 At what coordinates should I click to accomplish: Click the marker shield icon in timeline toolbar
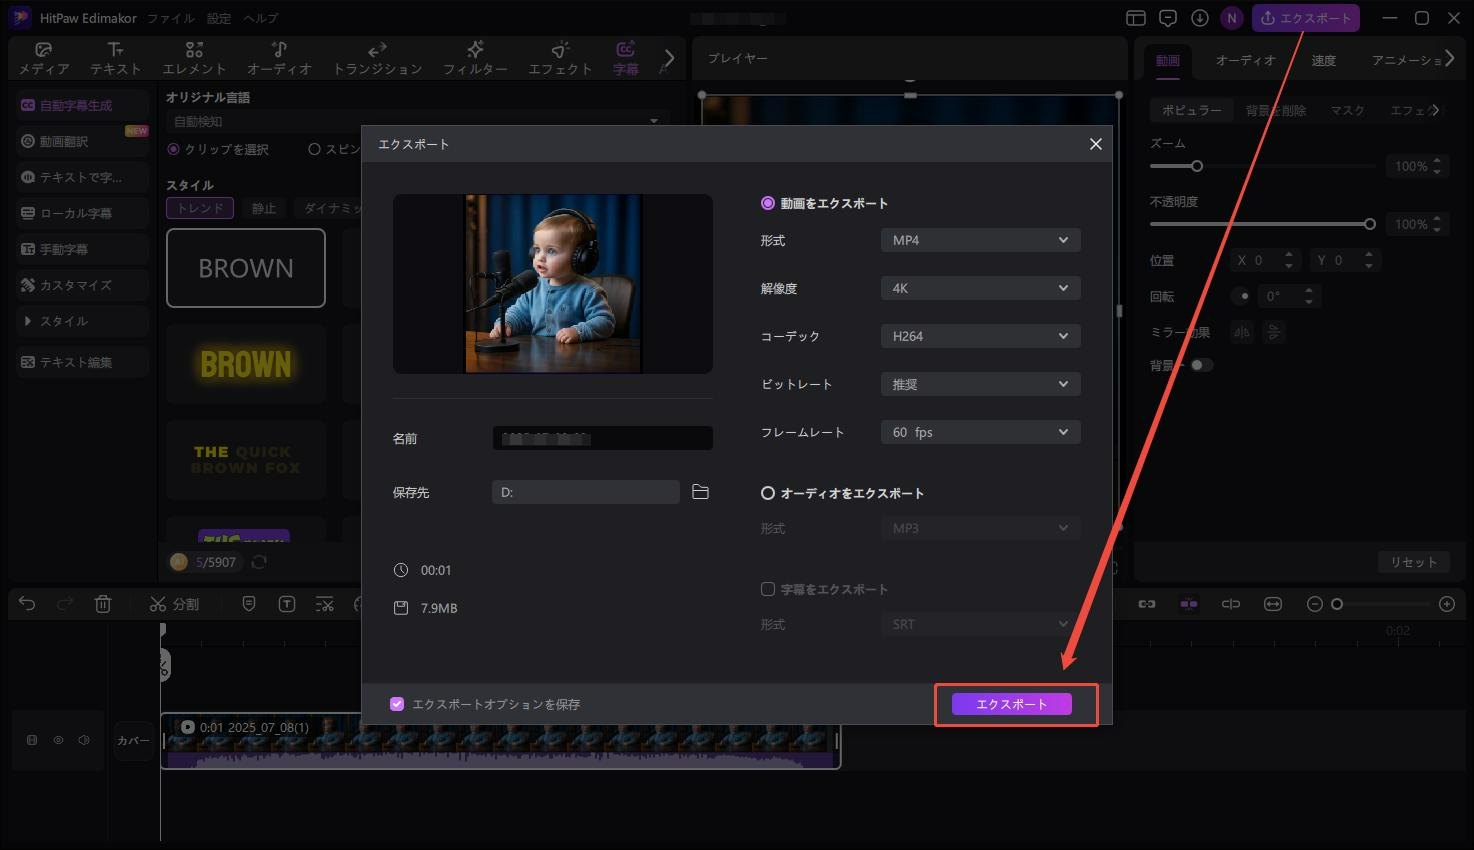point(249,604)
